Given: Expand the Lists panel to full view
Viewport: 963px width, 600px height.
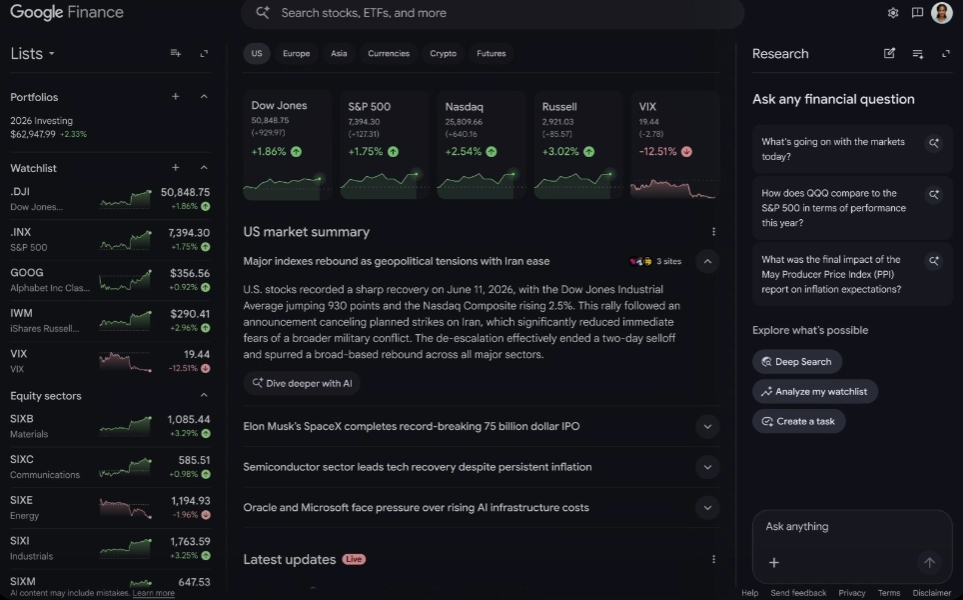Looking at the screenshot, I should pos(204,53).
